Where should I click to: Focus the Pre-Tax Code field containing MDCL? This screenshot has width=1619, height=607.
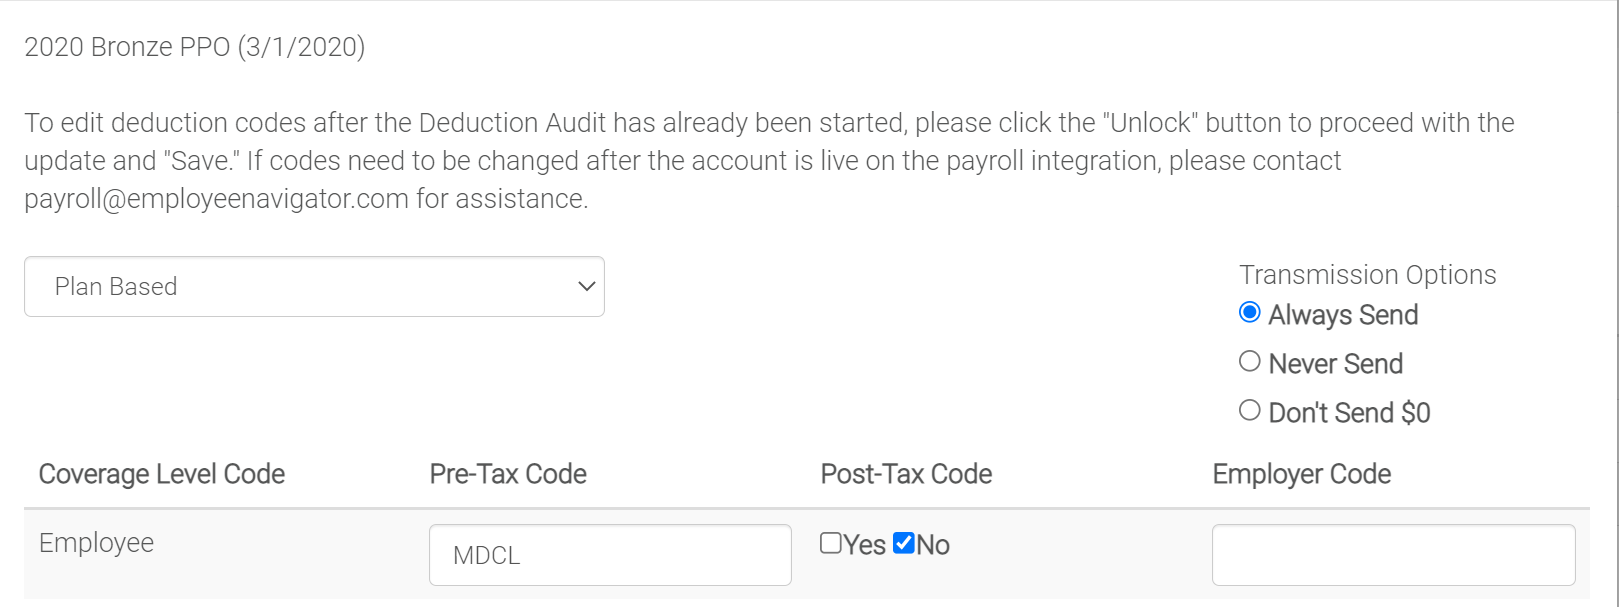point(610,555)
